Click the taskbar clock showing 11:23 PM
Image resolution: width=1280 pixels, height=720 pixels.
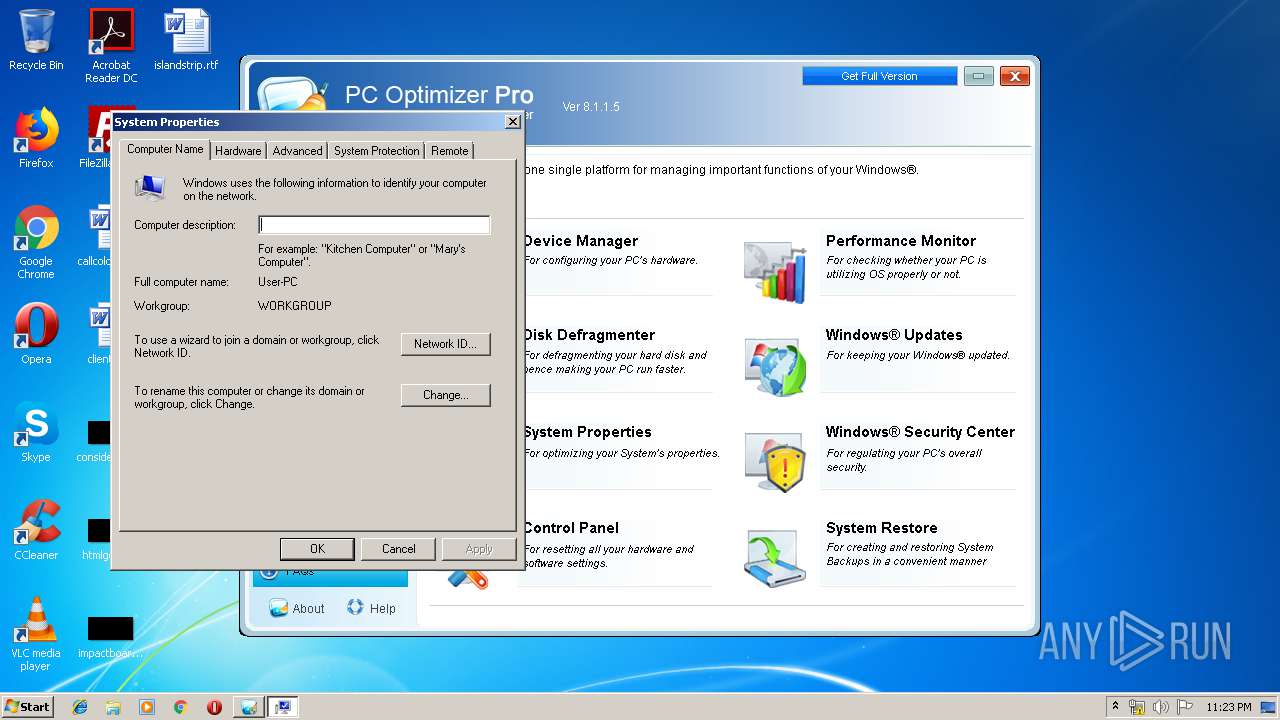(1228, 707)
